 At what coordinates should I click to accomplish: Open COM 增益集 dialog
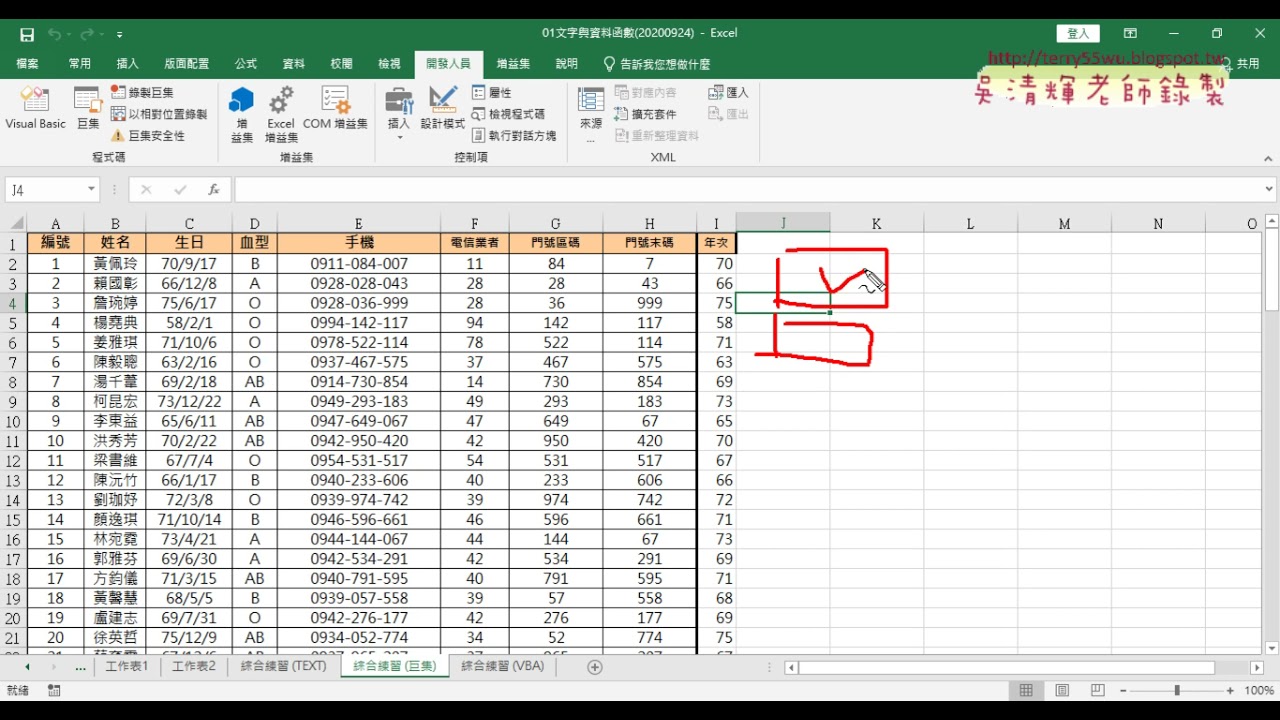(335, 108)
